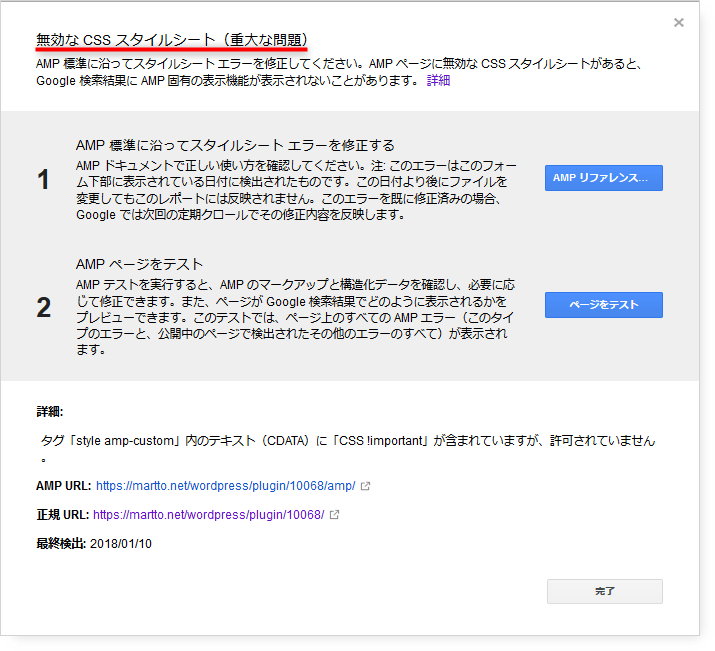The height and width of the screenshot is (651, 715).
Task: Click the 詳細: section label
Action: [50, 411]
